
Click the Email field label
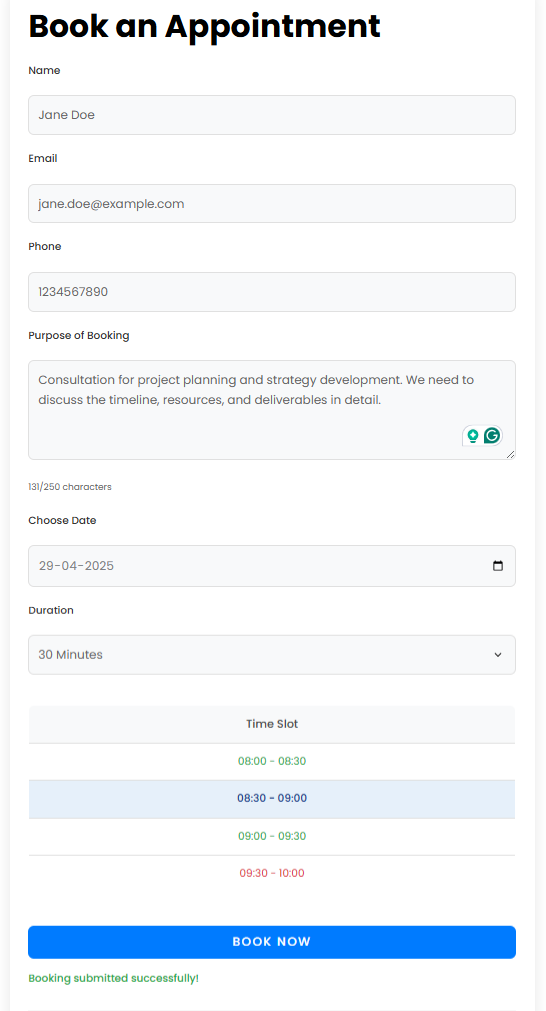(43, 158)
